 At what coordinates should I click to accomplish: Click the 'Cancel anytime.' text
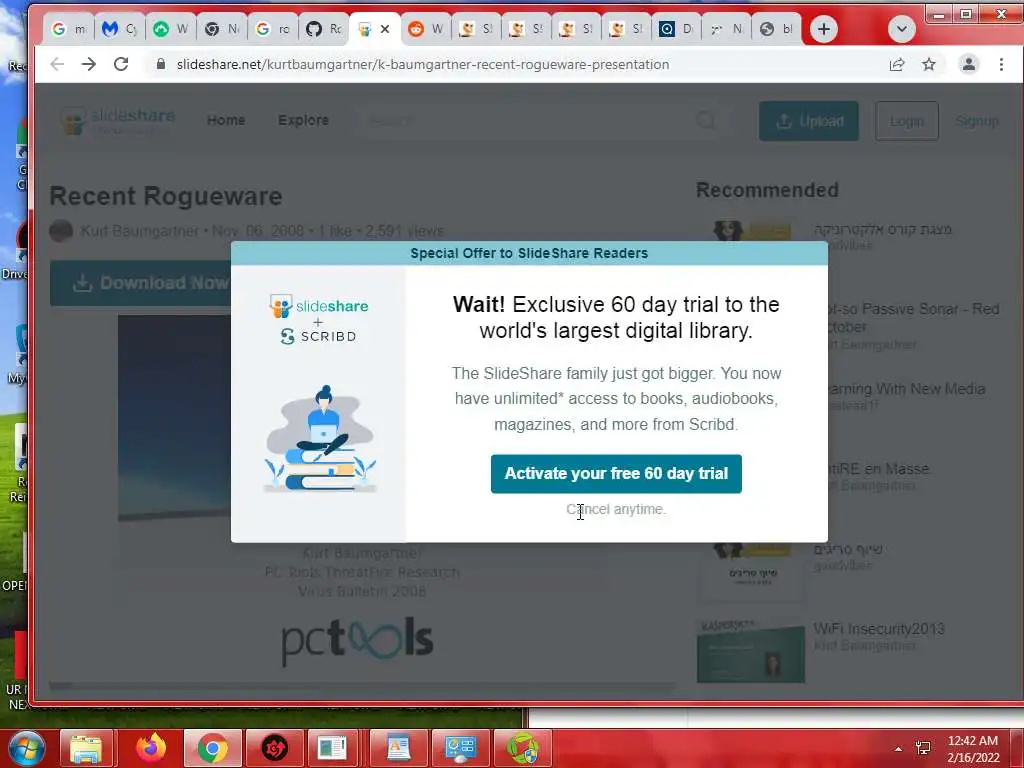(x=616, y=509)
